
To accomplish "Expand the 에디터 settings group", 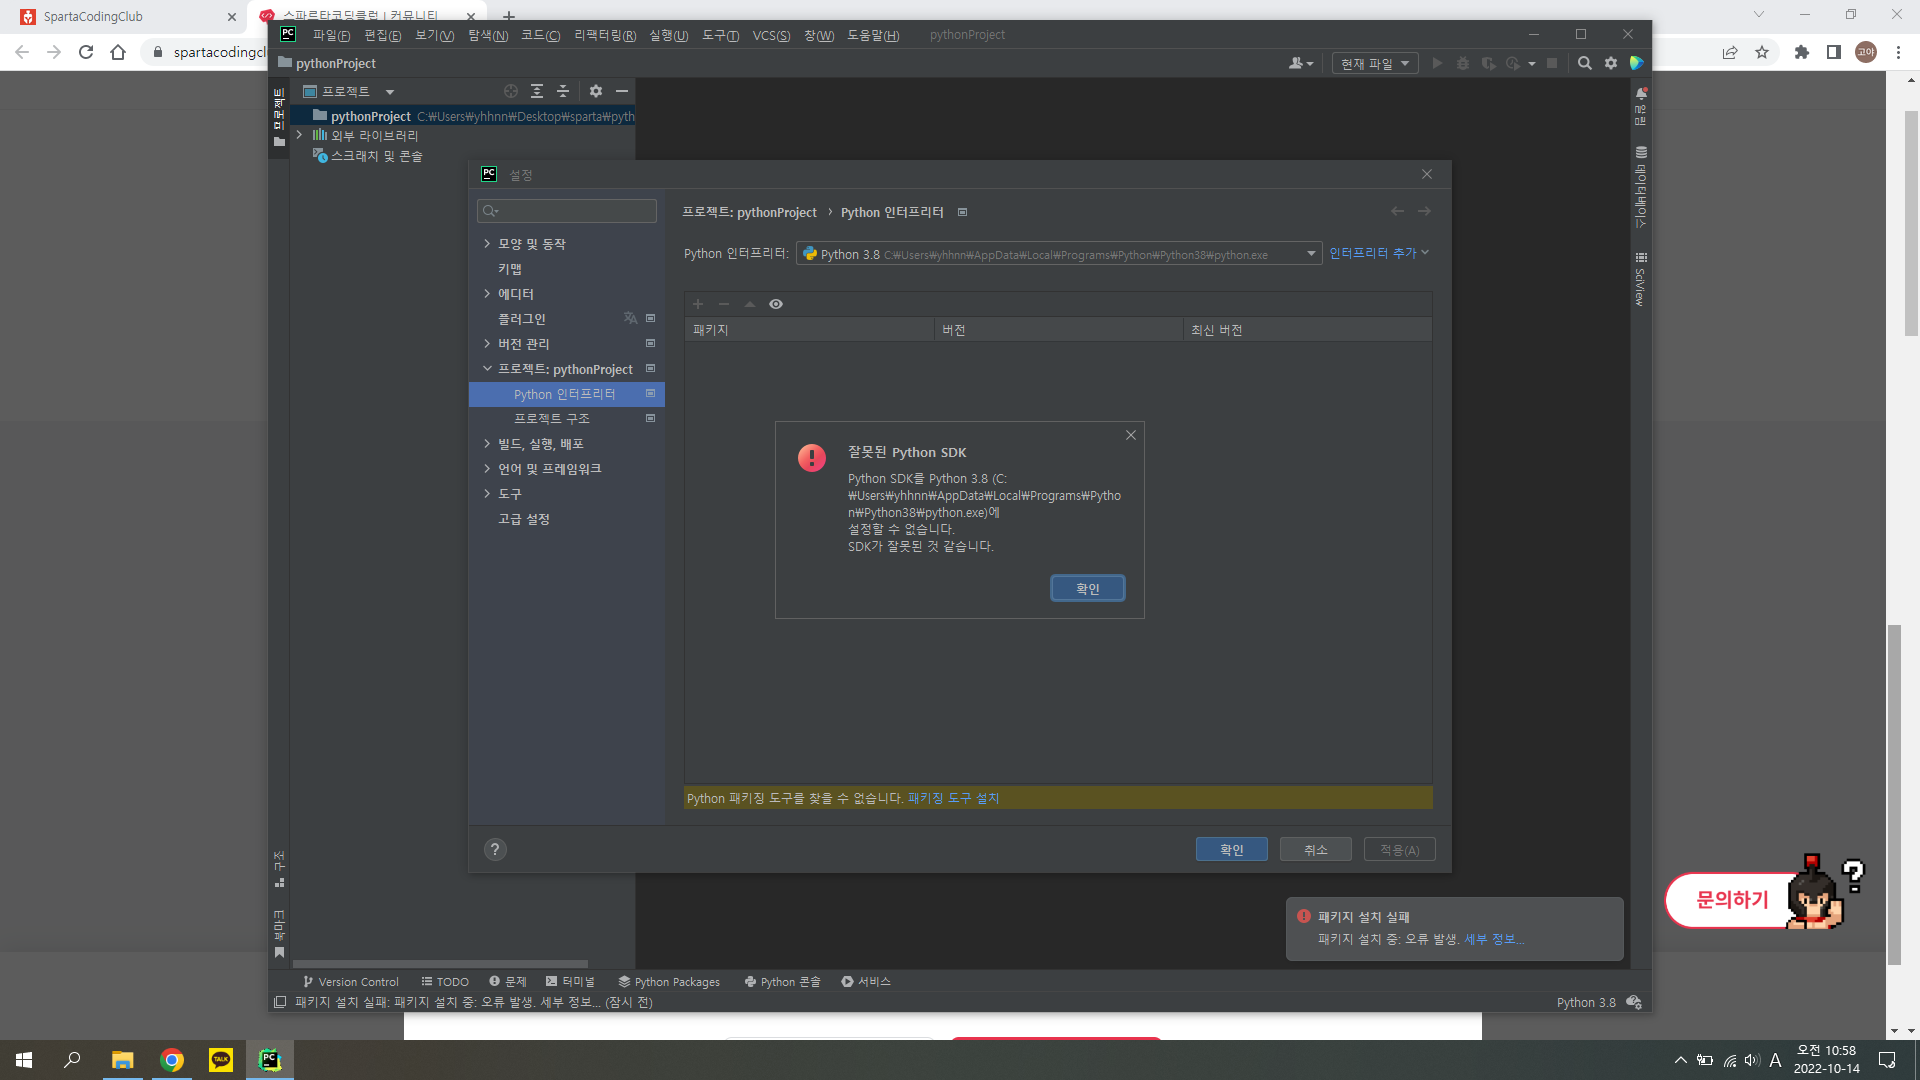I will click(x=487, y=294).
